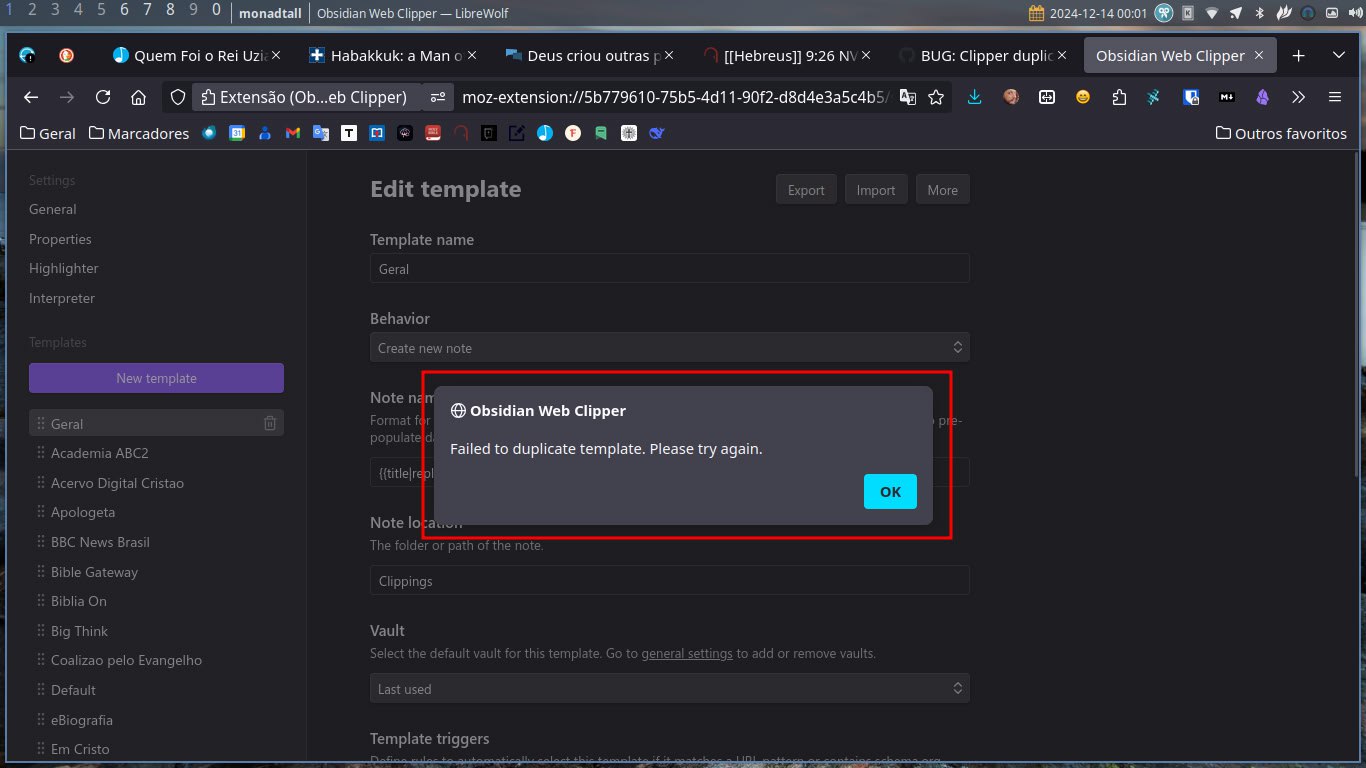Bookmark this page with the star icon

click(x=936, y=97)
